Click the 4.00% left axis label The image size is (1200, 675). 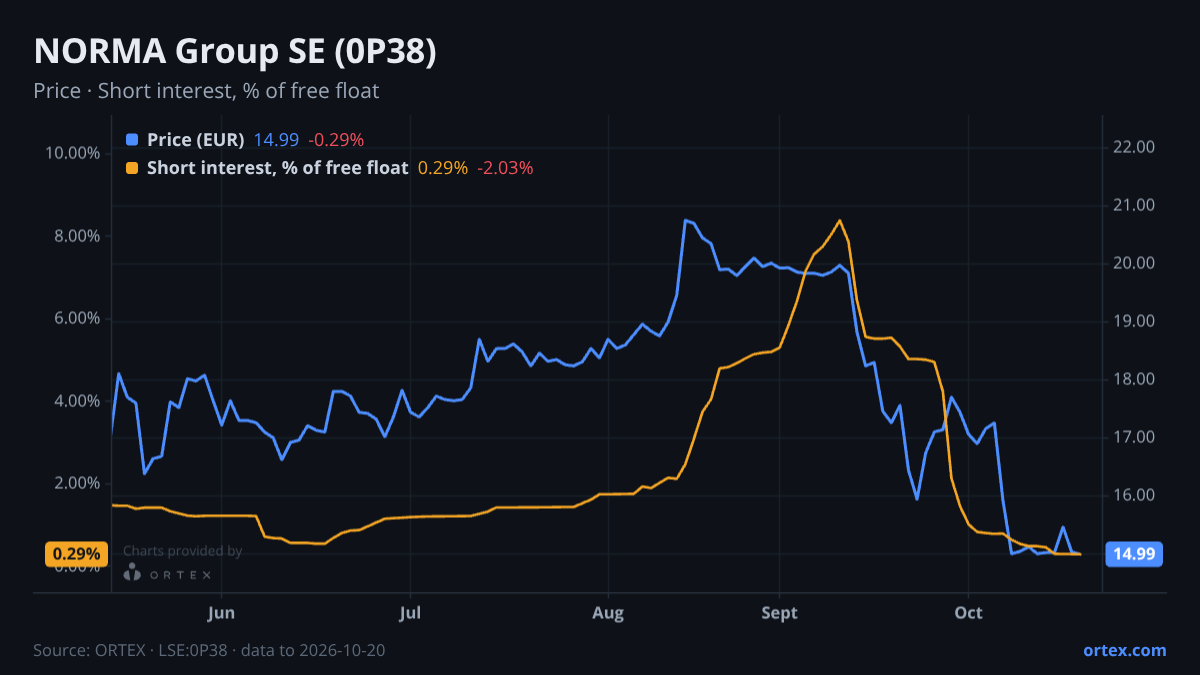coord(76,401)
